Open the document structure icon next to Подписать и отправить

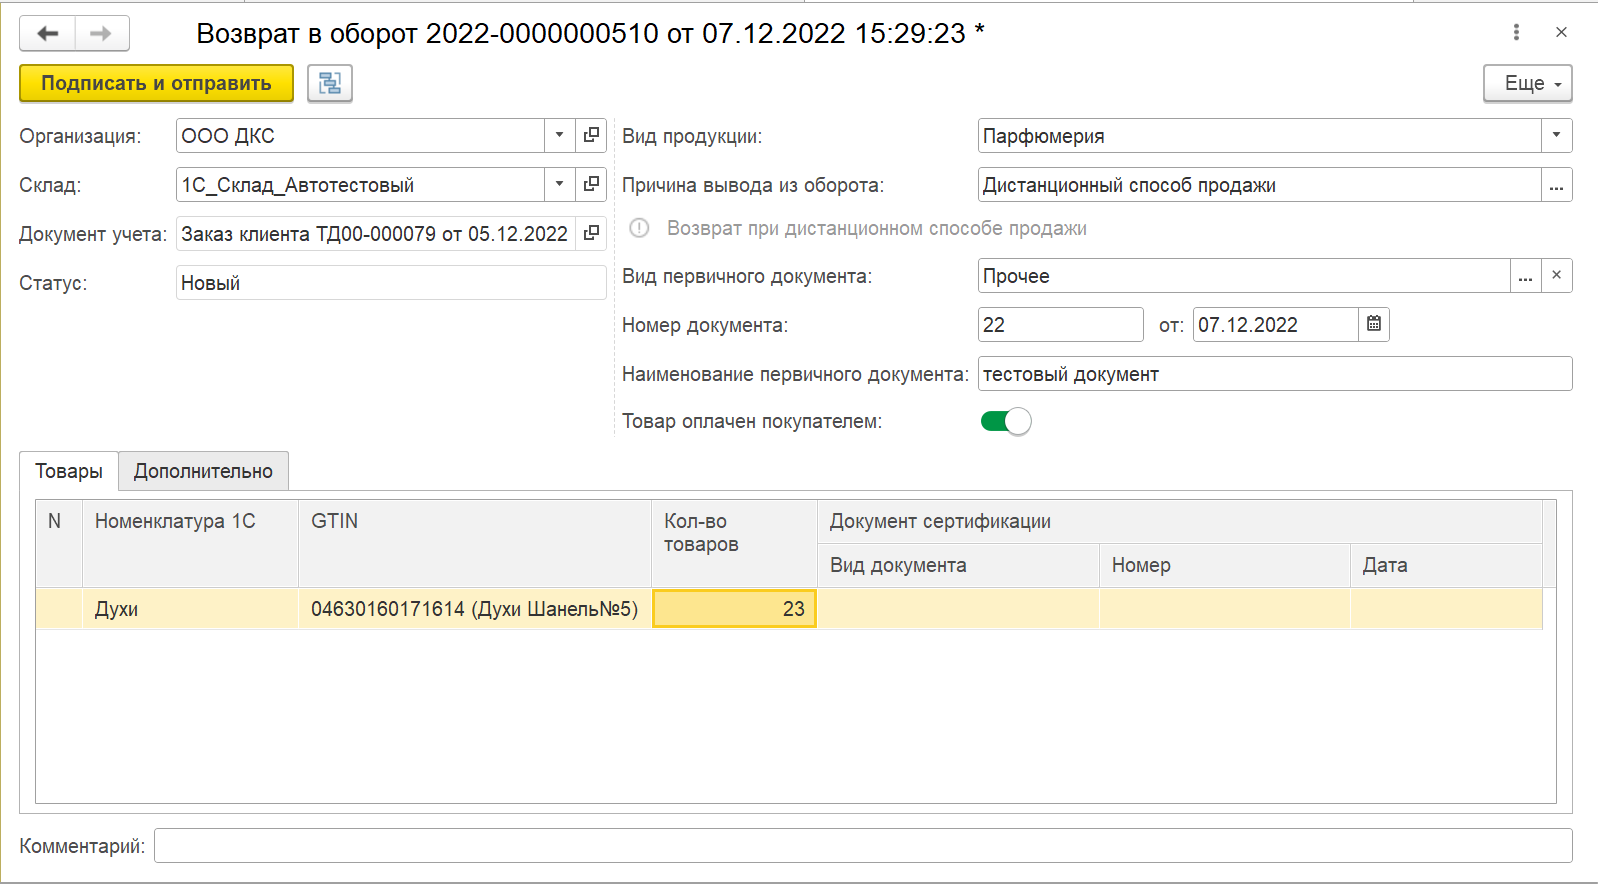pyautogui.click(x=330, y=83)
